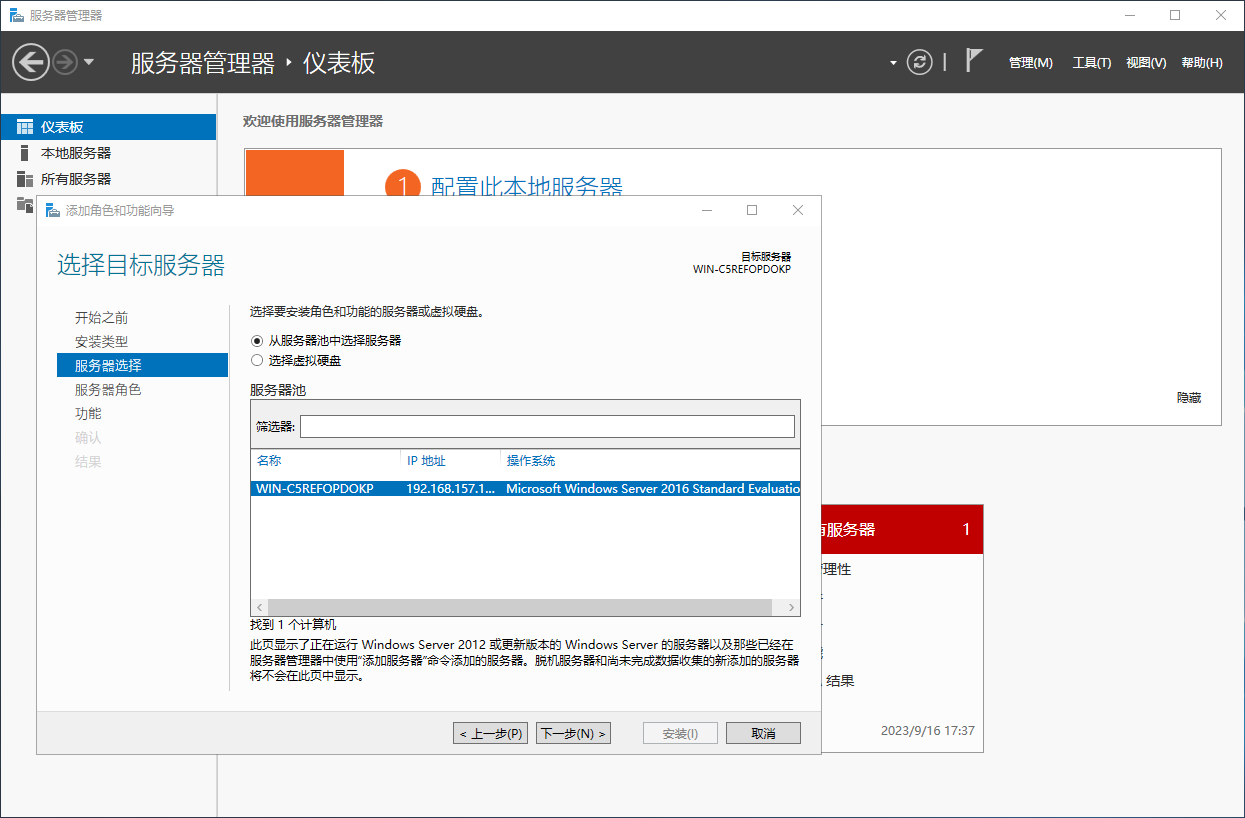This screenshot has height=818, width=1245.
Task: Click the Microsoft Windows Server 2016 Standard cell
Action: coord(653,489)
